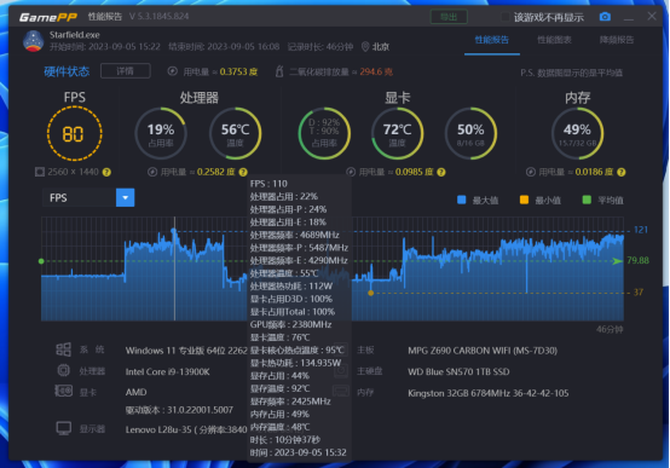Click the VRAM 50% gauge
This screenshot has width=670, height=468.
[470, 133]
